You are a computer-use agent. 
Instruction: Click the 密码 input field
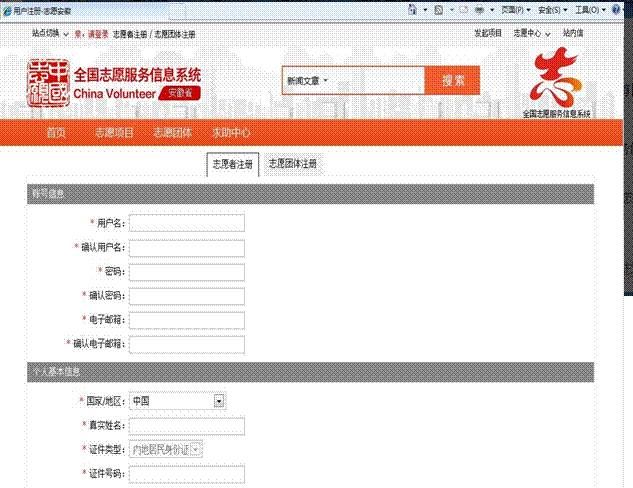(x=187, y=272)
